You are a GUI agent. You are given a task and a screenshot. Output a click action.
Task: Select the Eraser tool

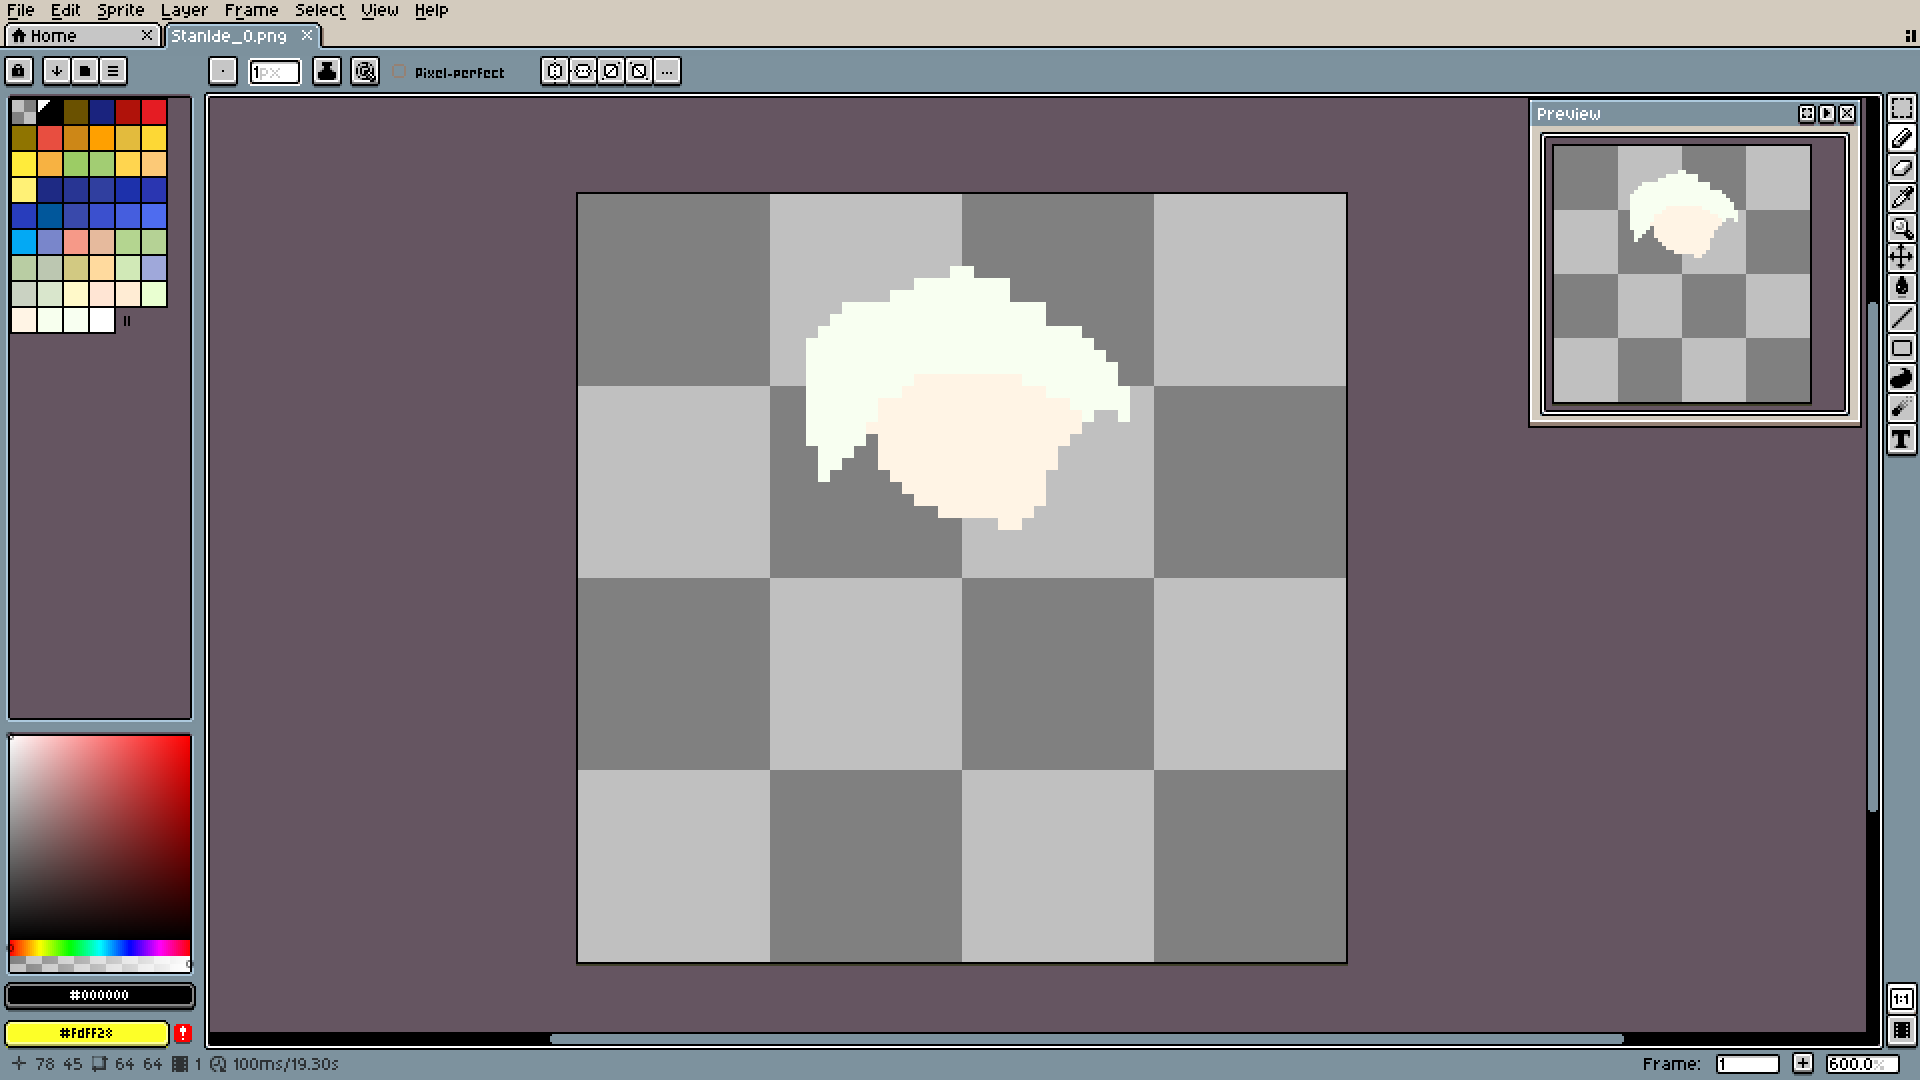click(1901, 168)
